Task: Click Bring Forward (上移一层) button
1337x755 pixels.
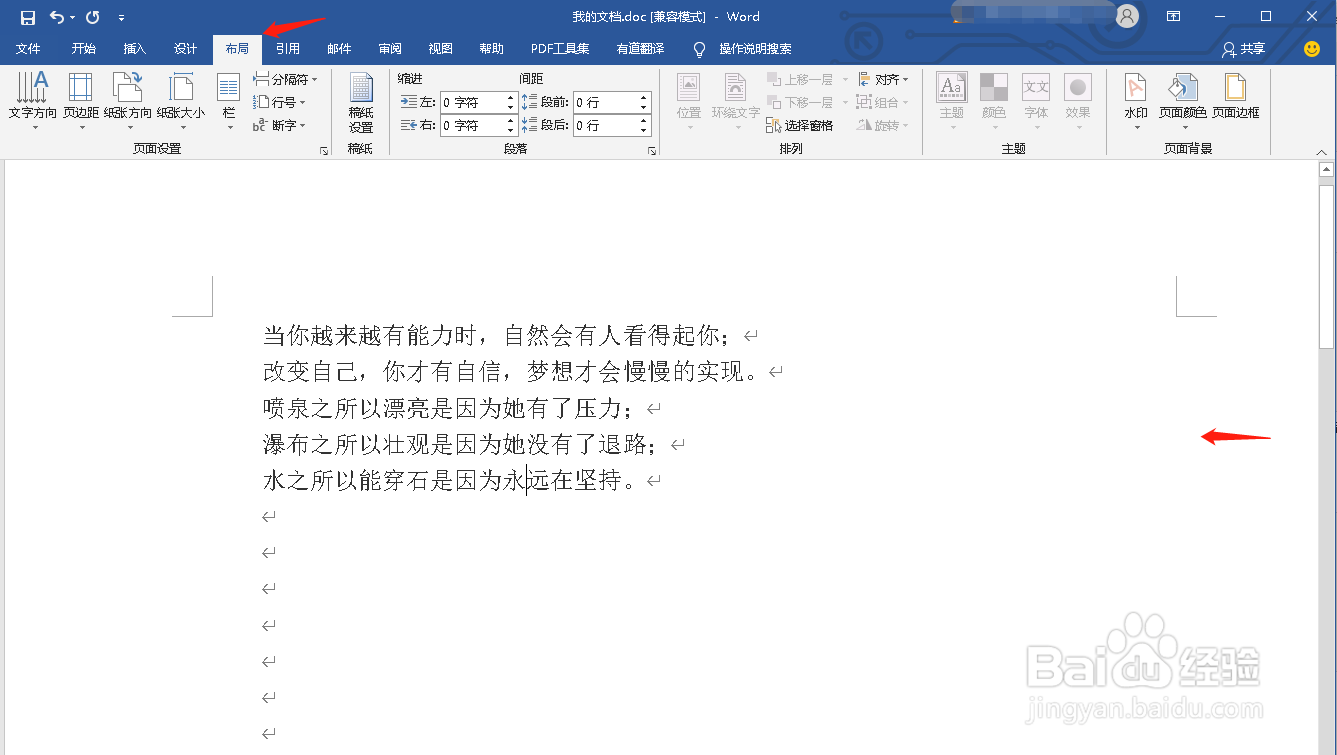Action: tap(801, 79)
